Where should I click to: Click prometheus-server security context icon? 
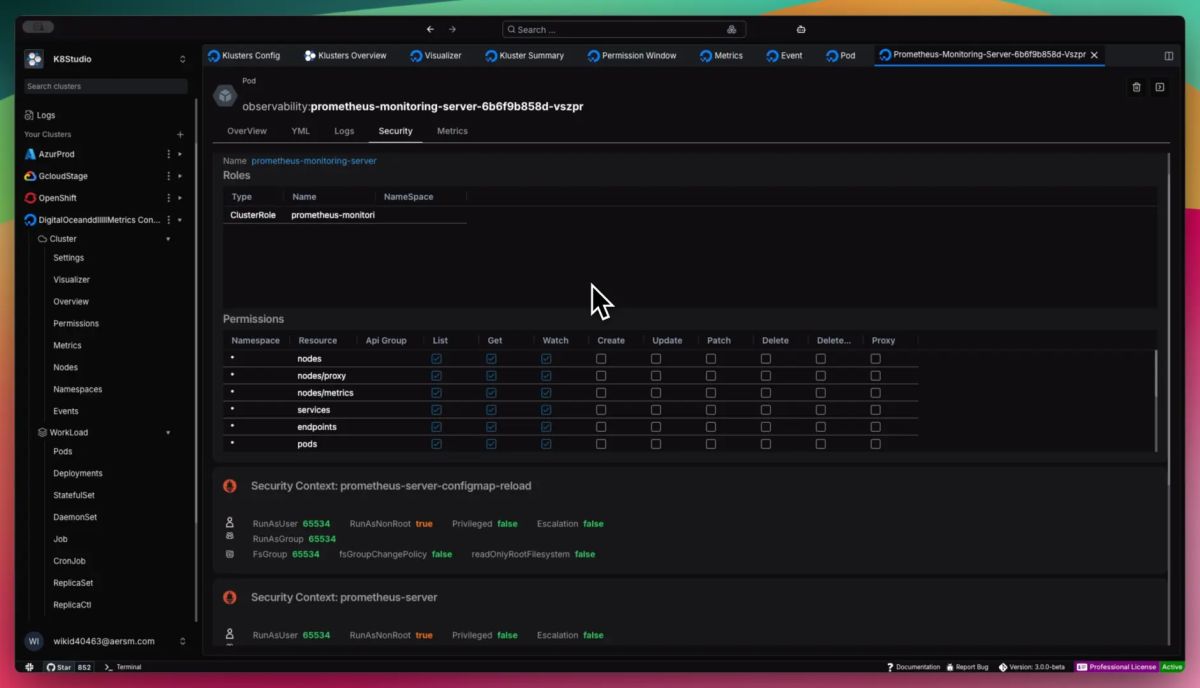(230, 597)
